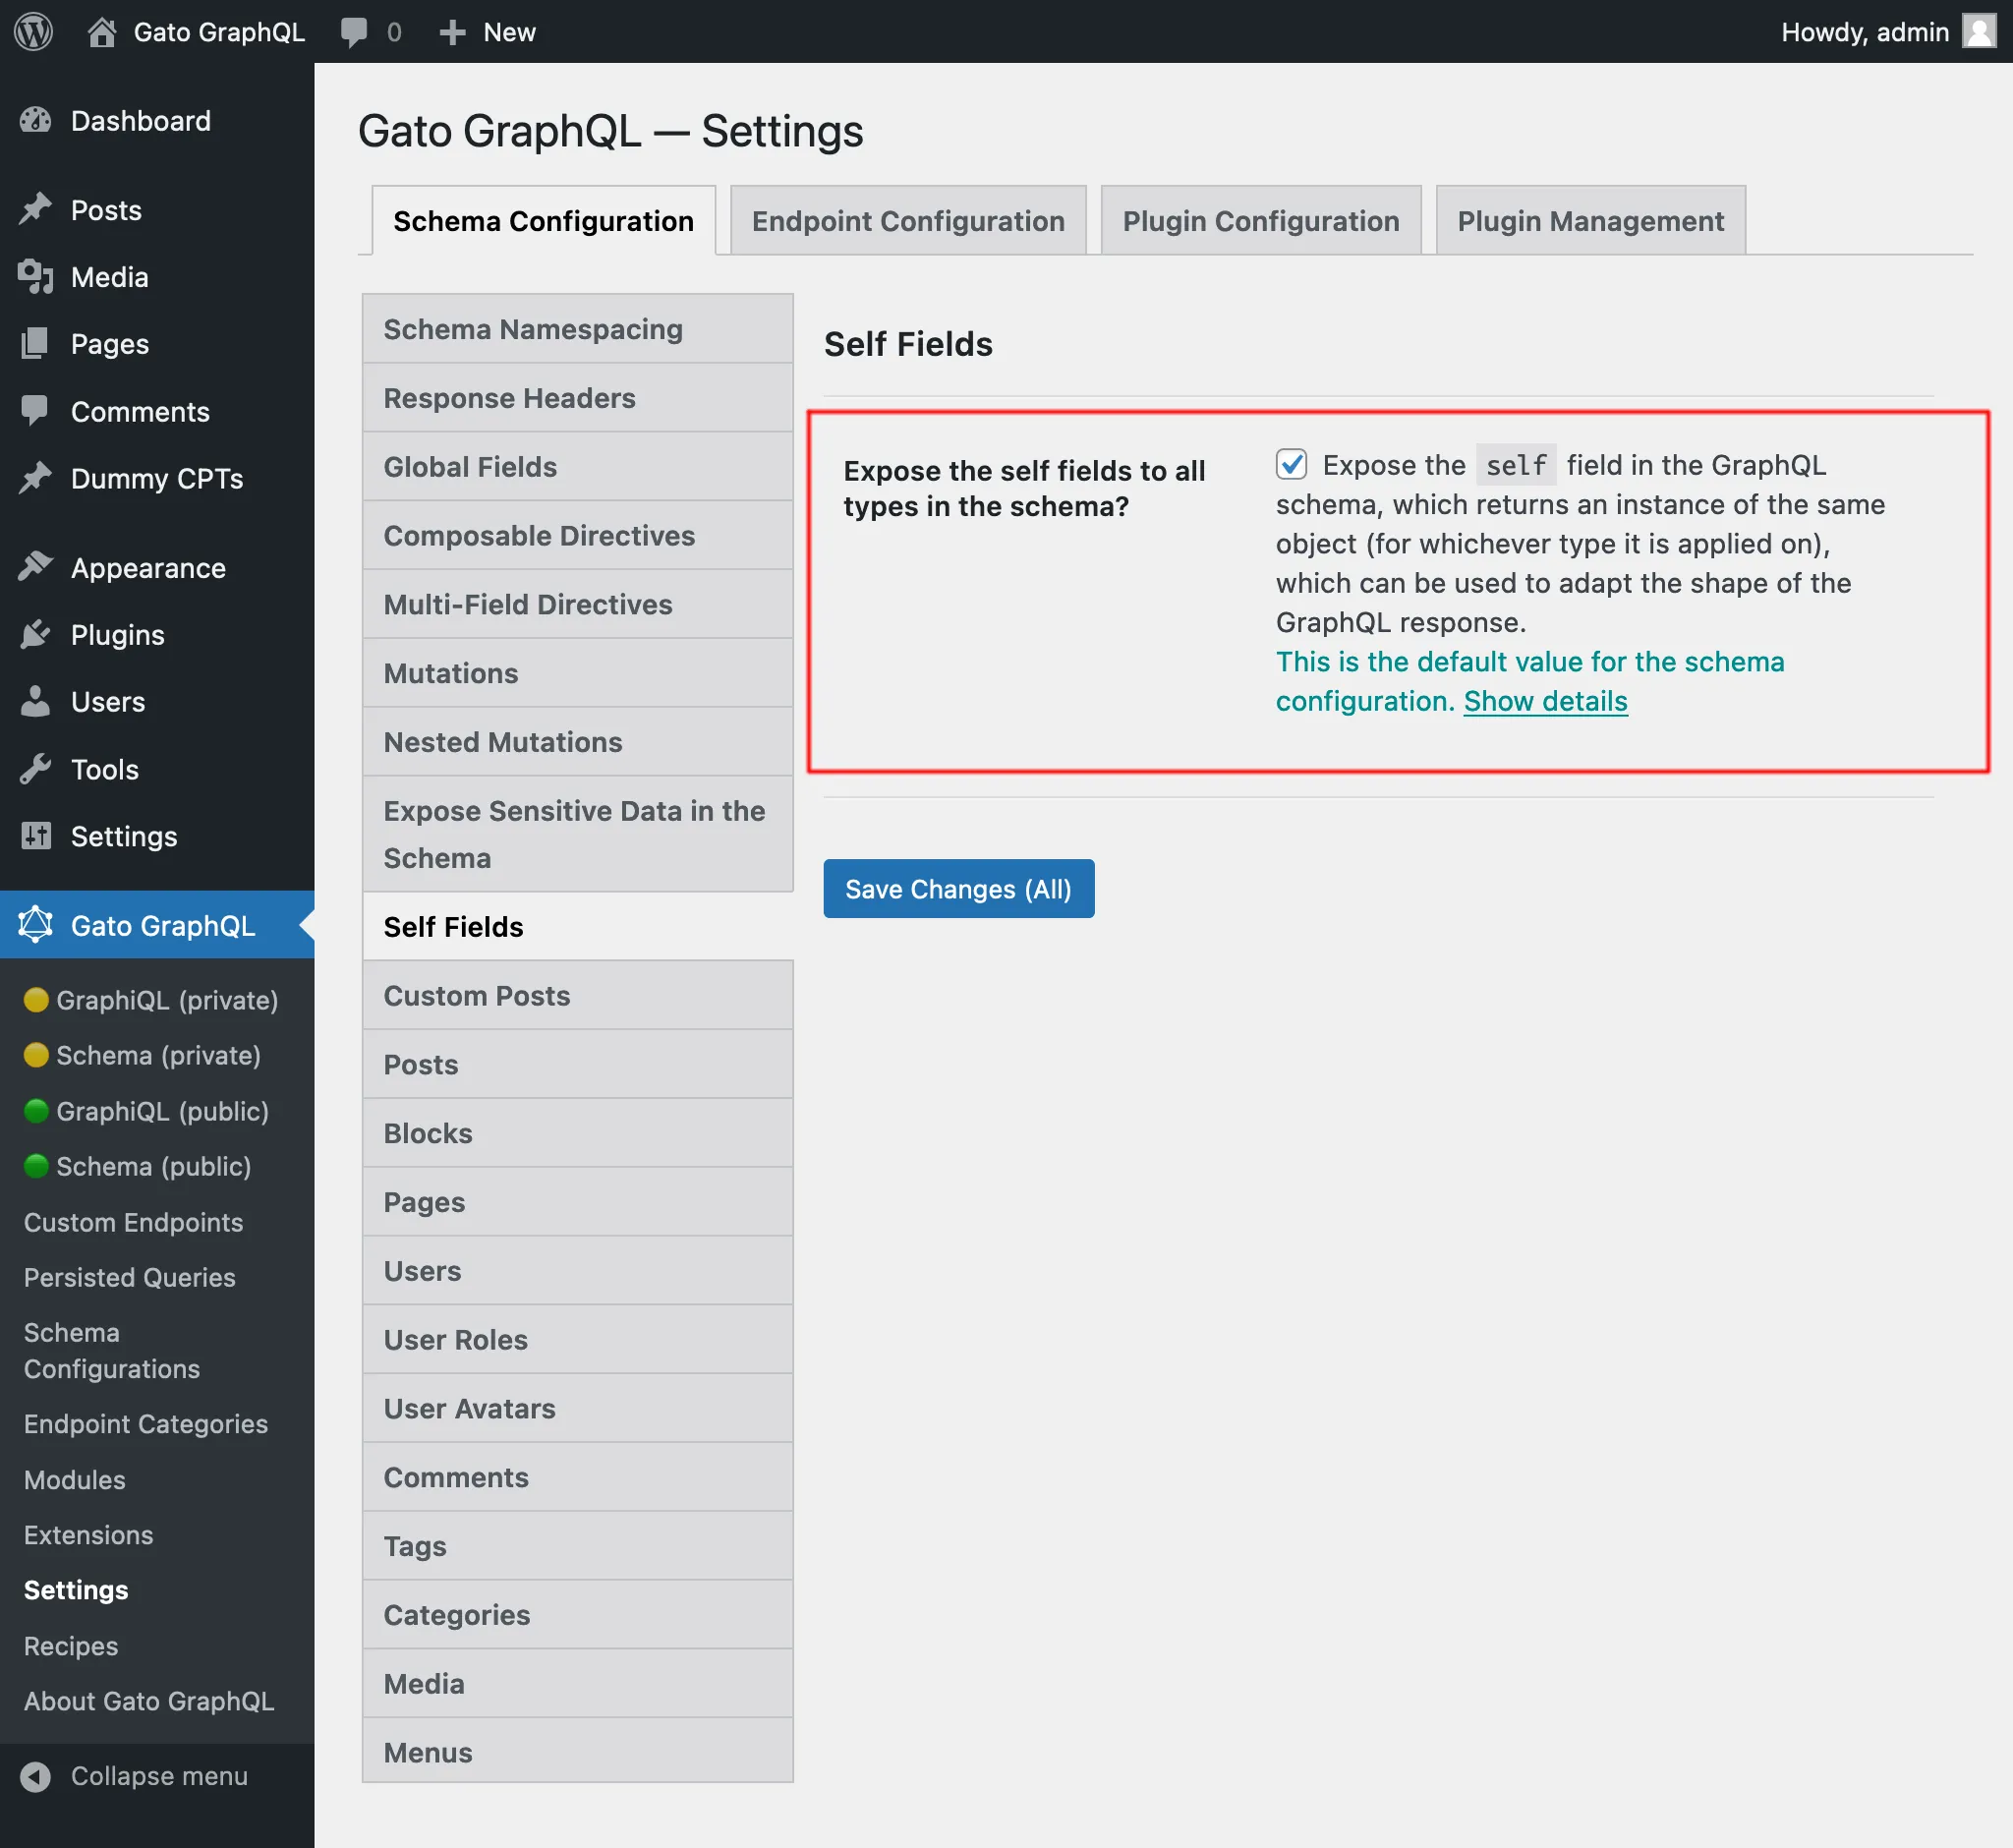The height and width of the screenshot is (1848, 2013).
Task: Select Schema Namespacing in settings list
Action: click(578, 329)
